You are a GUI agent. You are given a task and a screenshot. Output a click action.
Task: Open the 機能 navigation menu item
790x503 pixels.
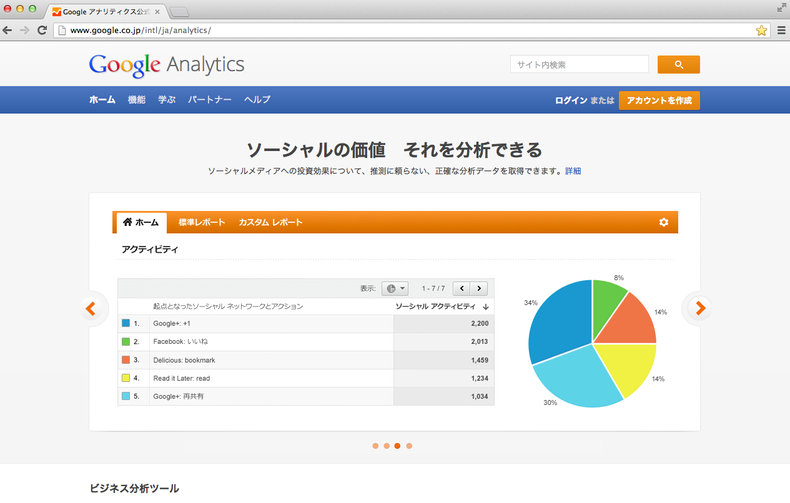click(x=136, y=100)
